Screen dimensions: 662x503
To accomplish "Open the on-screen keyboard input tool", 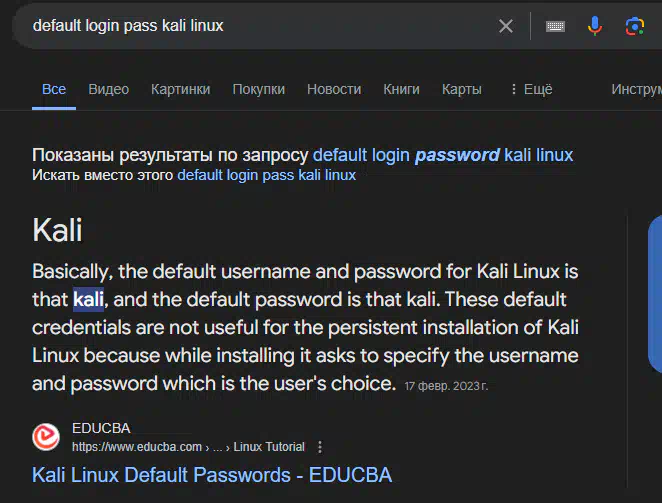I will [x=555, y=26].
